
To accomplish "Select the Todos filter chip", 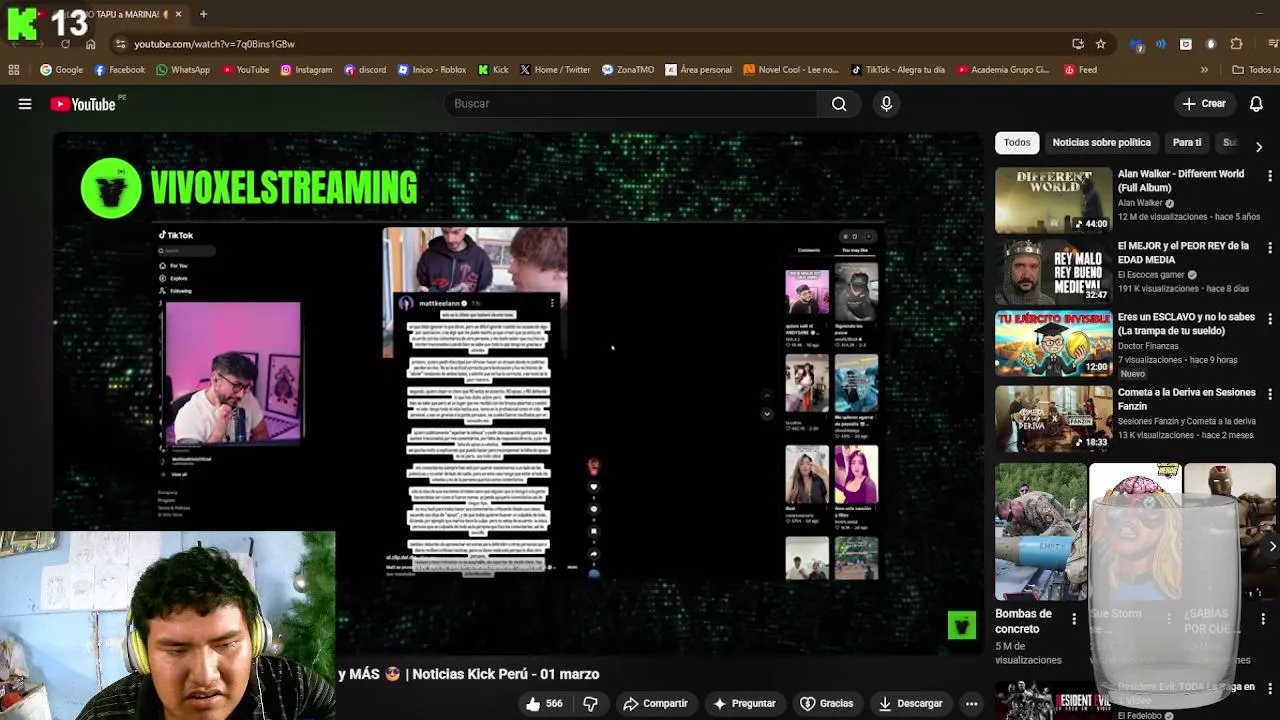I will click(1017, 142).
